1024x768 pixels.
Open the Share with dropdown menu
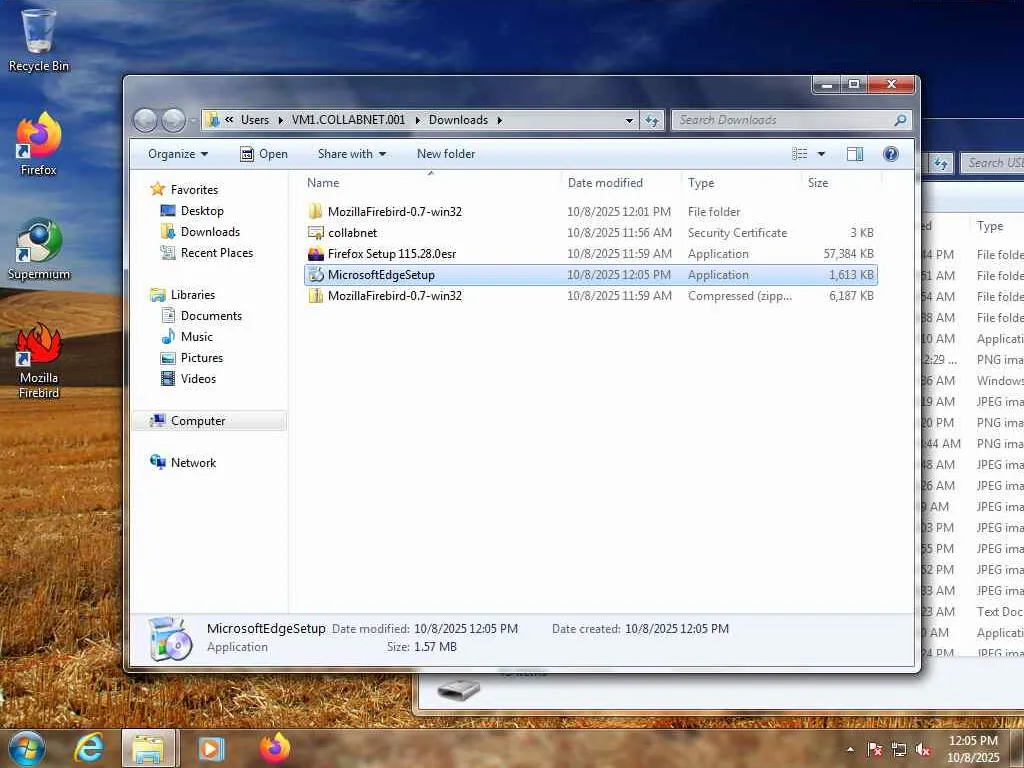[x=351, y=154]
